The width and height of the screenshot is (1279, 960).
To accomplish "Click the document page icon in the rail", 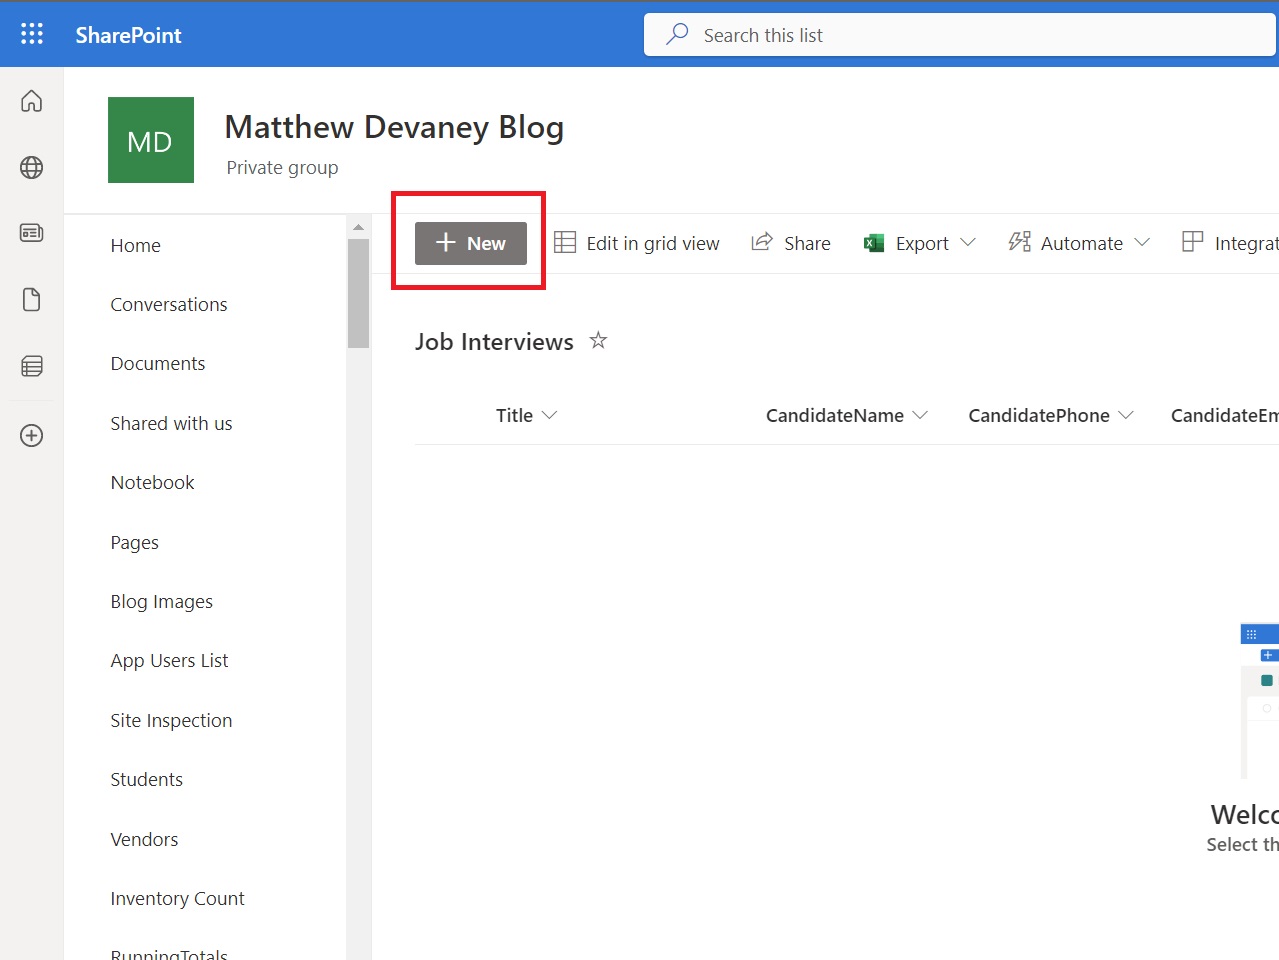I will 31,299.
